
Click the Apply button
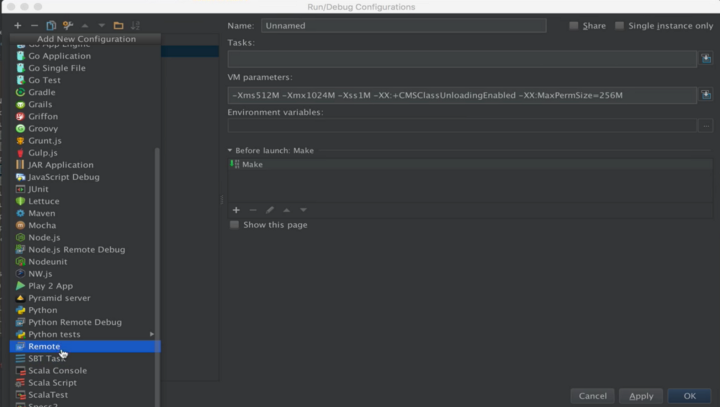point(641,396)
